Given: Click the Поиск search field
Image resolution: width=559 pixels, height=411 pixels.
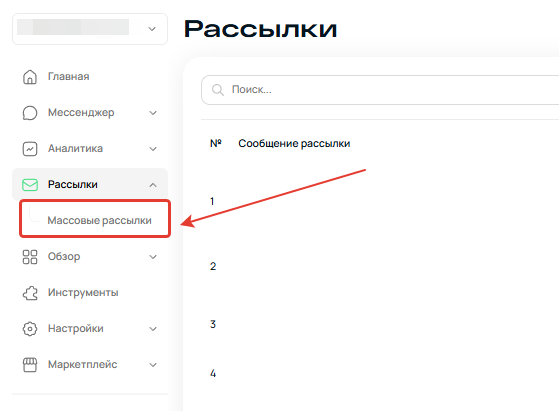Looking at the screenshot, I should (x=380, y=90).
